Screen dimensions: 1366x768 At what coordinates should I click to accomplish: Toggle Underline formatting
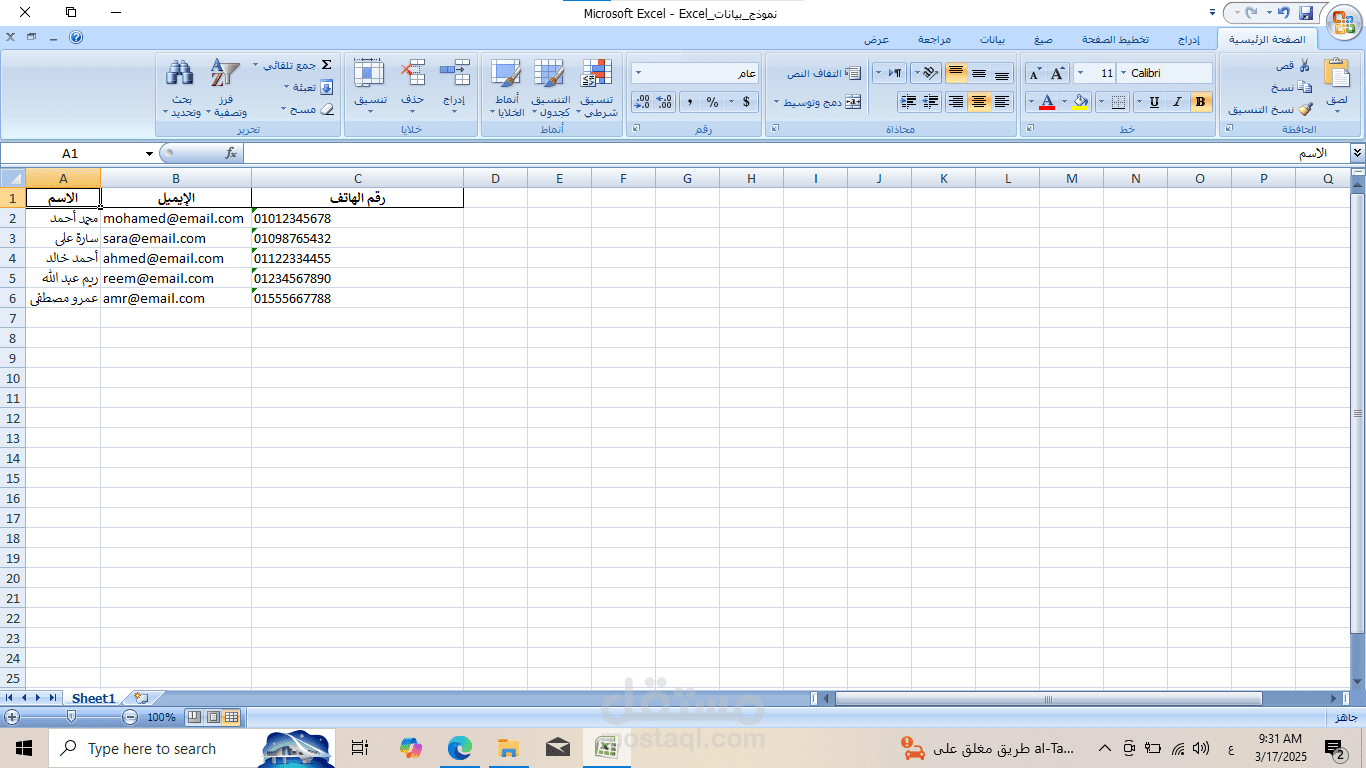1155,102
